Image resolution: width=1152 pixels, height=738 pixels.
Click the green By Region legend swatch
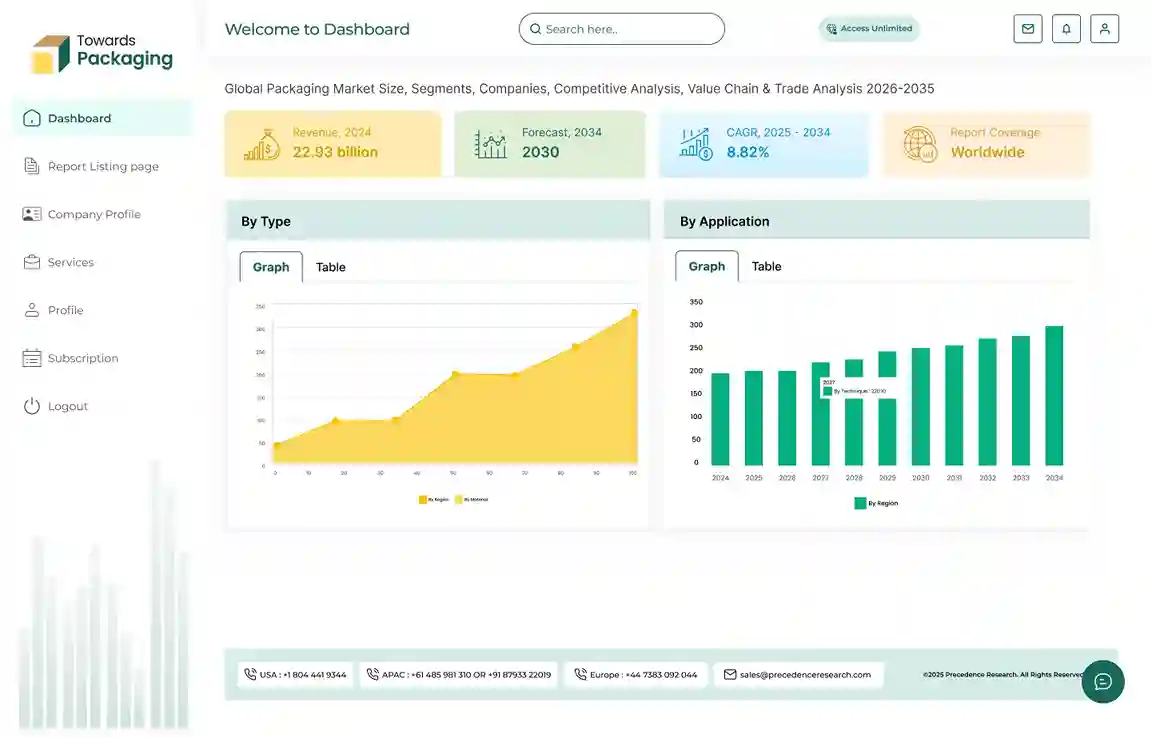pos(860,503)
